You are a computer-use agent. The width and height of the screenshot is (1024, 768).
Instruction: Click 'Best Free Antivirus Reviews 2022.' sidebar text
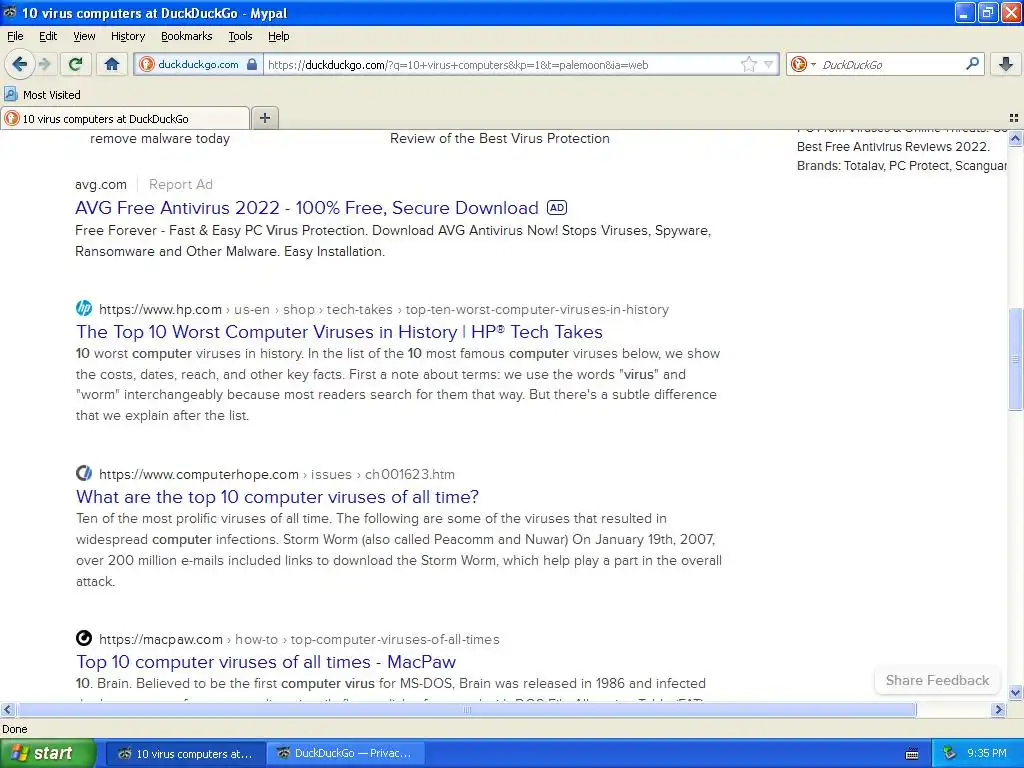coord(893,146)
